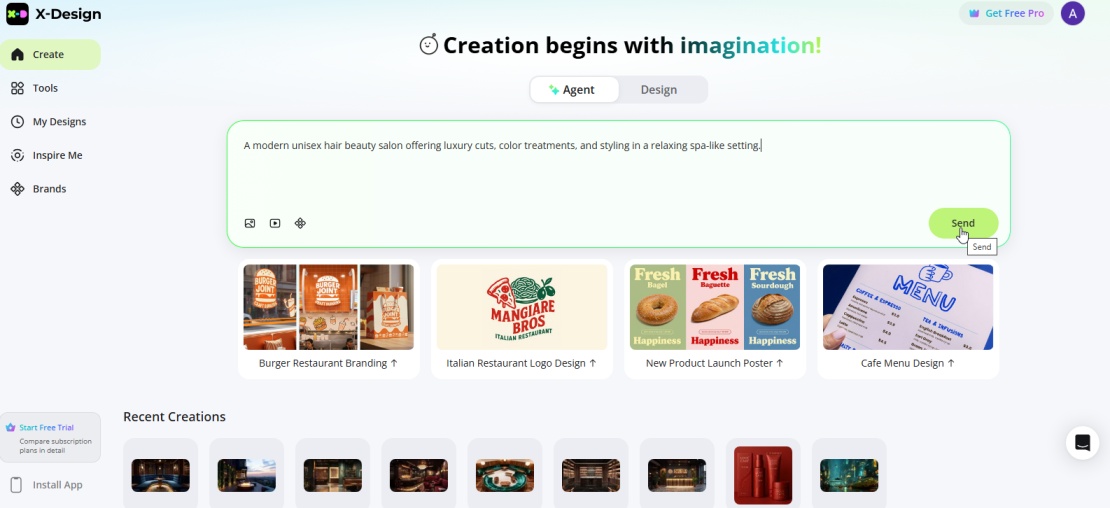This screenshot has width=1110, height=508.
Task: Click the video icon in prompt box
Action: [275, 224]
